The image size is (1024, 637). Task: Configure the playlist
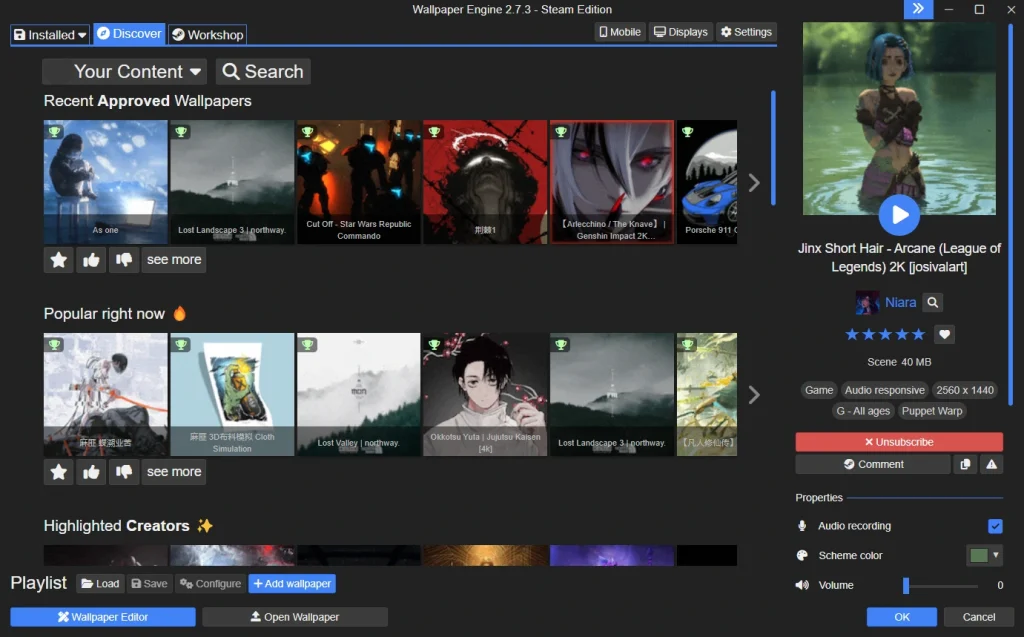tap(210, 583)
